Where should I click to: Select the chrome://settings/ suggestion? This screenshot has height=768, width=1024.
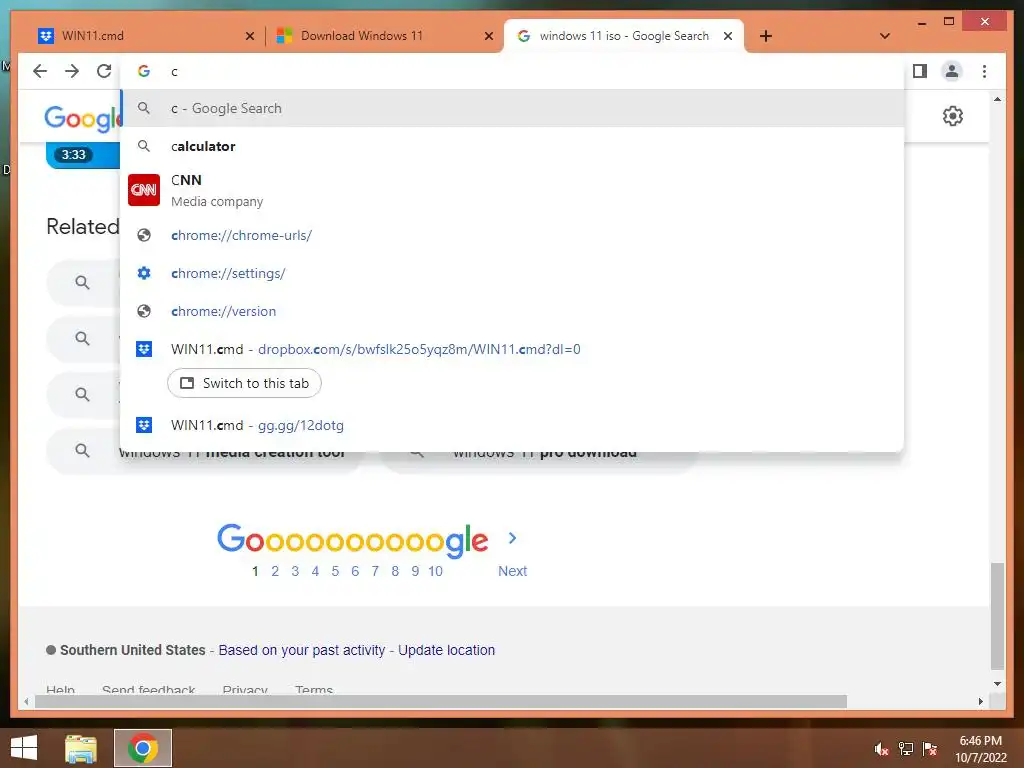tap(512, 273)
